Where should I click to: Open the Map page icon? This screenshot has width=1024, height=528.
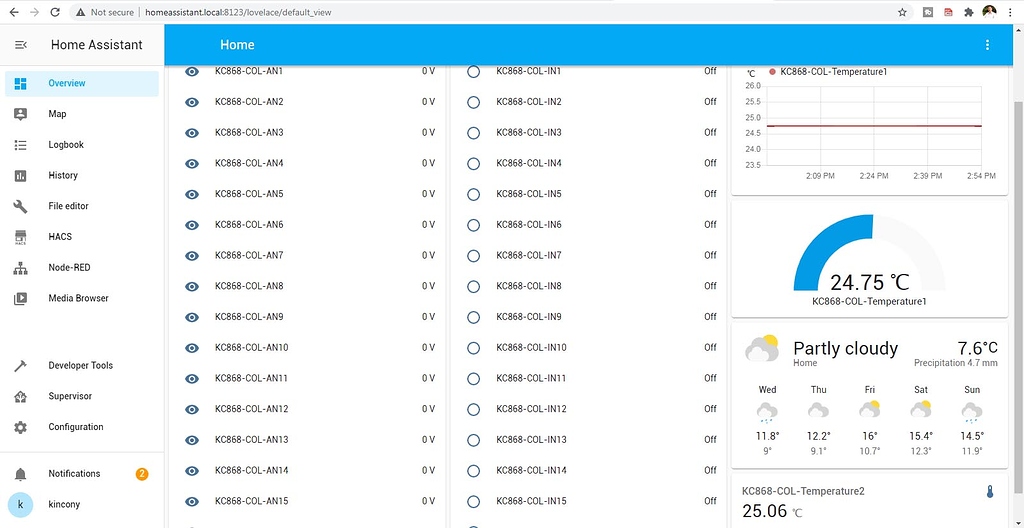(20, 114)
